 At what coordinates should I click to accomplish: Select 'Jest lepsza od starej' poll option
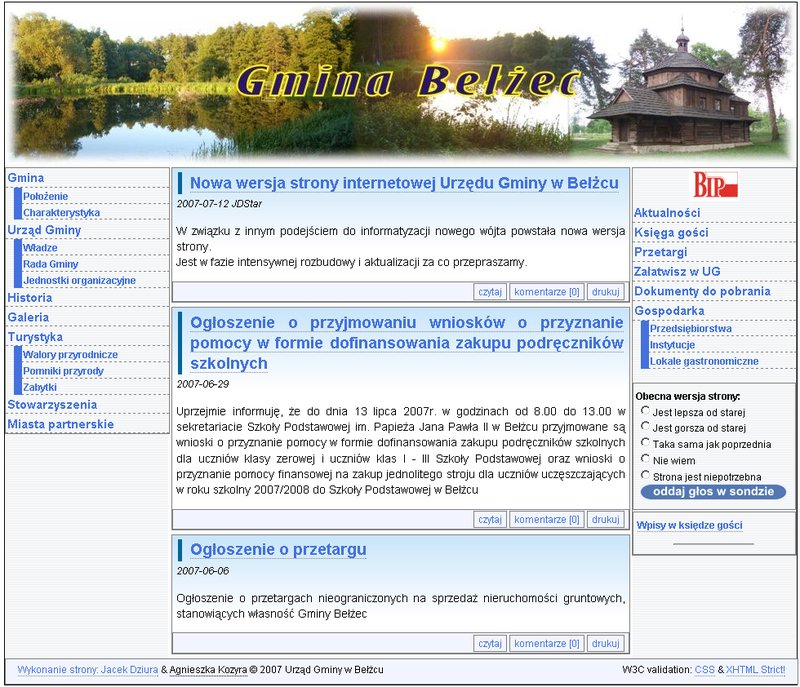[645, 411]
